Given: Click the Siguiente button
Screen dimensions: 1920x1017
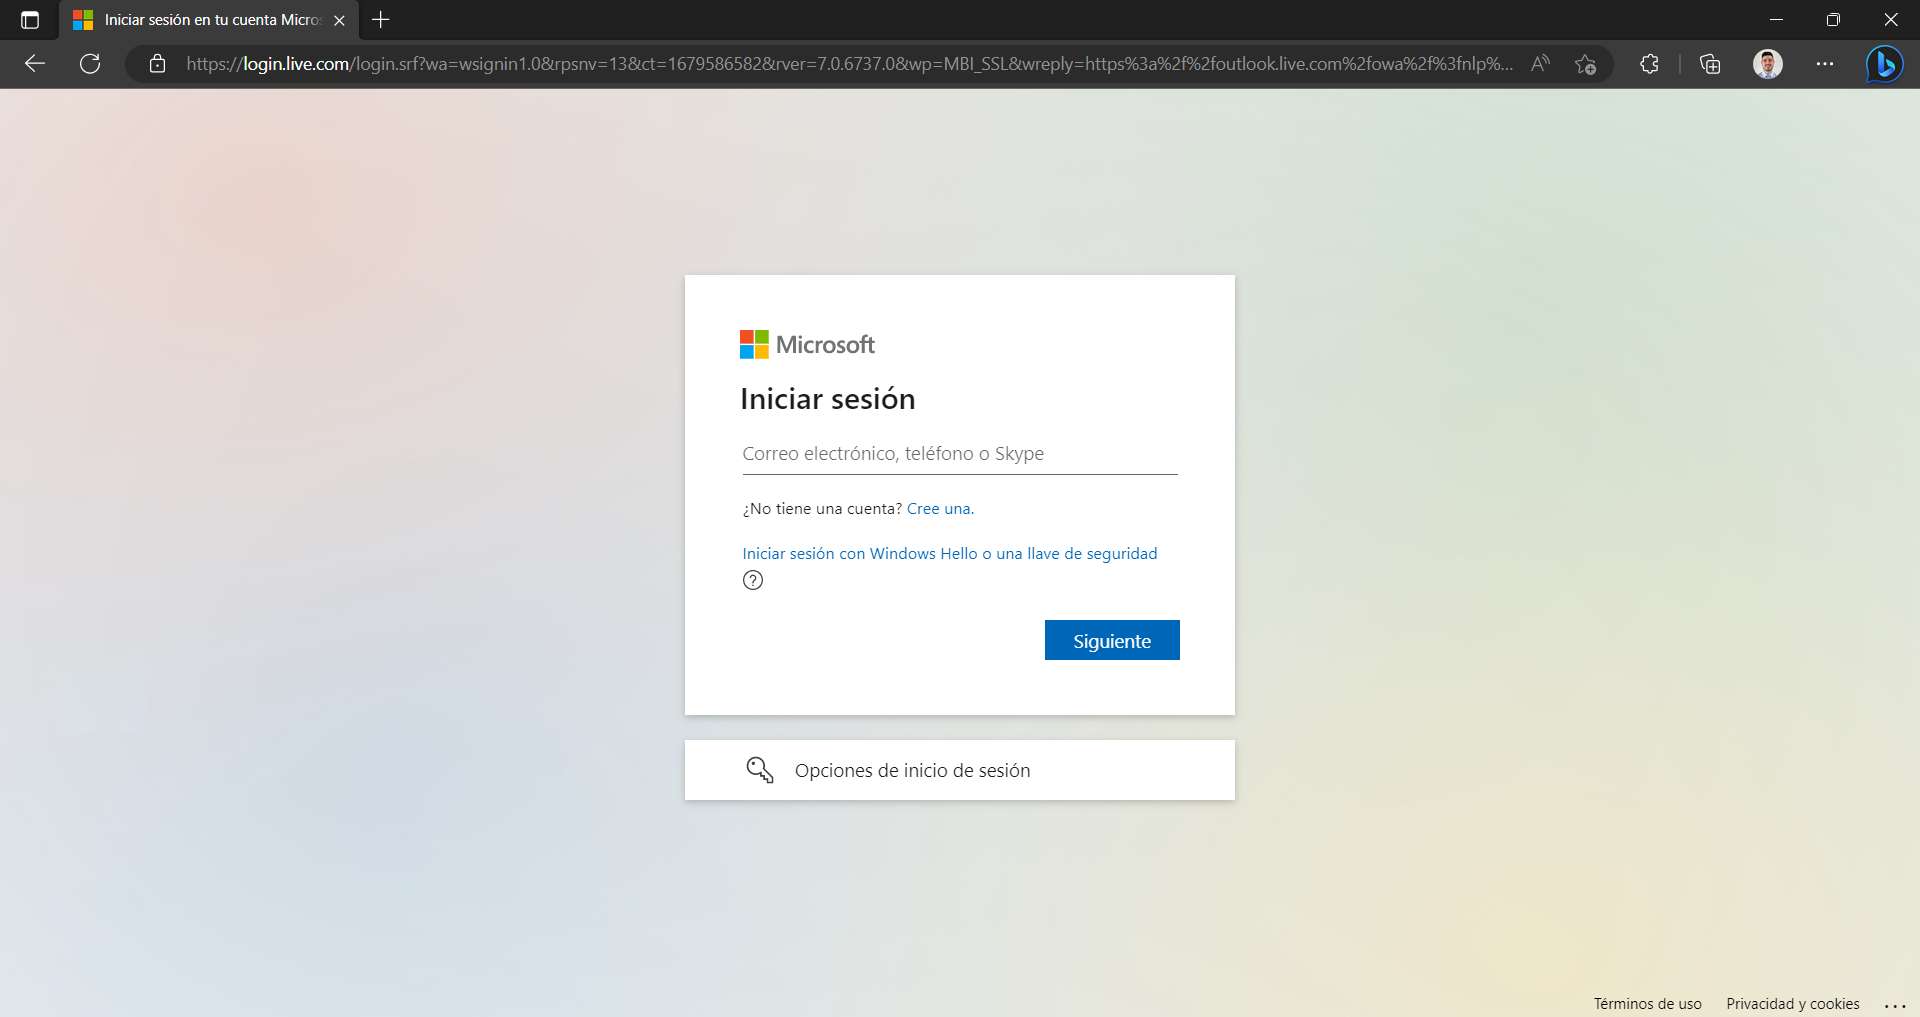Looking at the screenshot, I should tap(1112, 640).
